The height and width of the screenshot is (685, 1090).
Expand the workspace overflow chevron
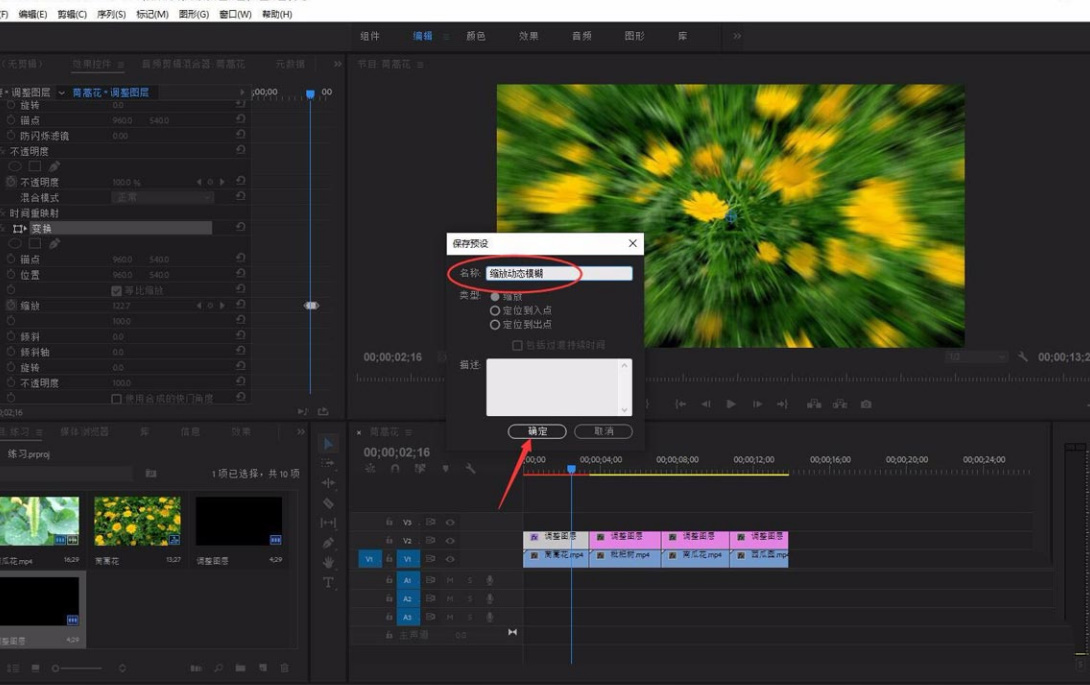737,36
